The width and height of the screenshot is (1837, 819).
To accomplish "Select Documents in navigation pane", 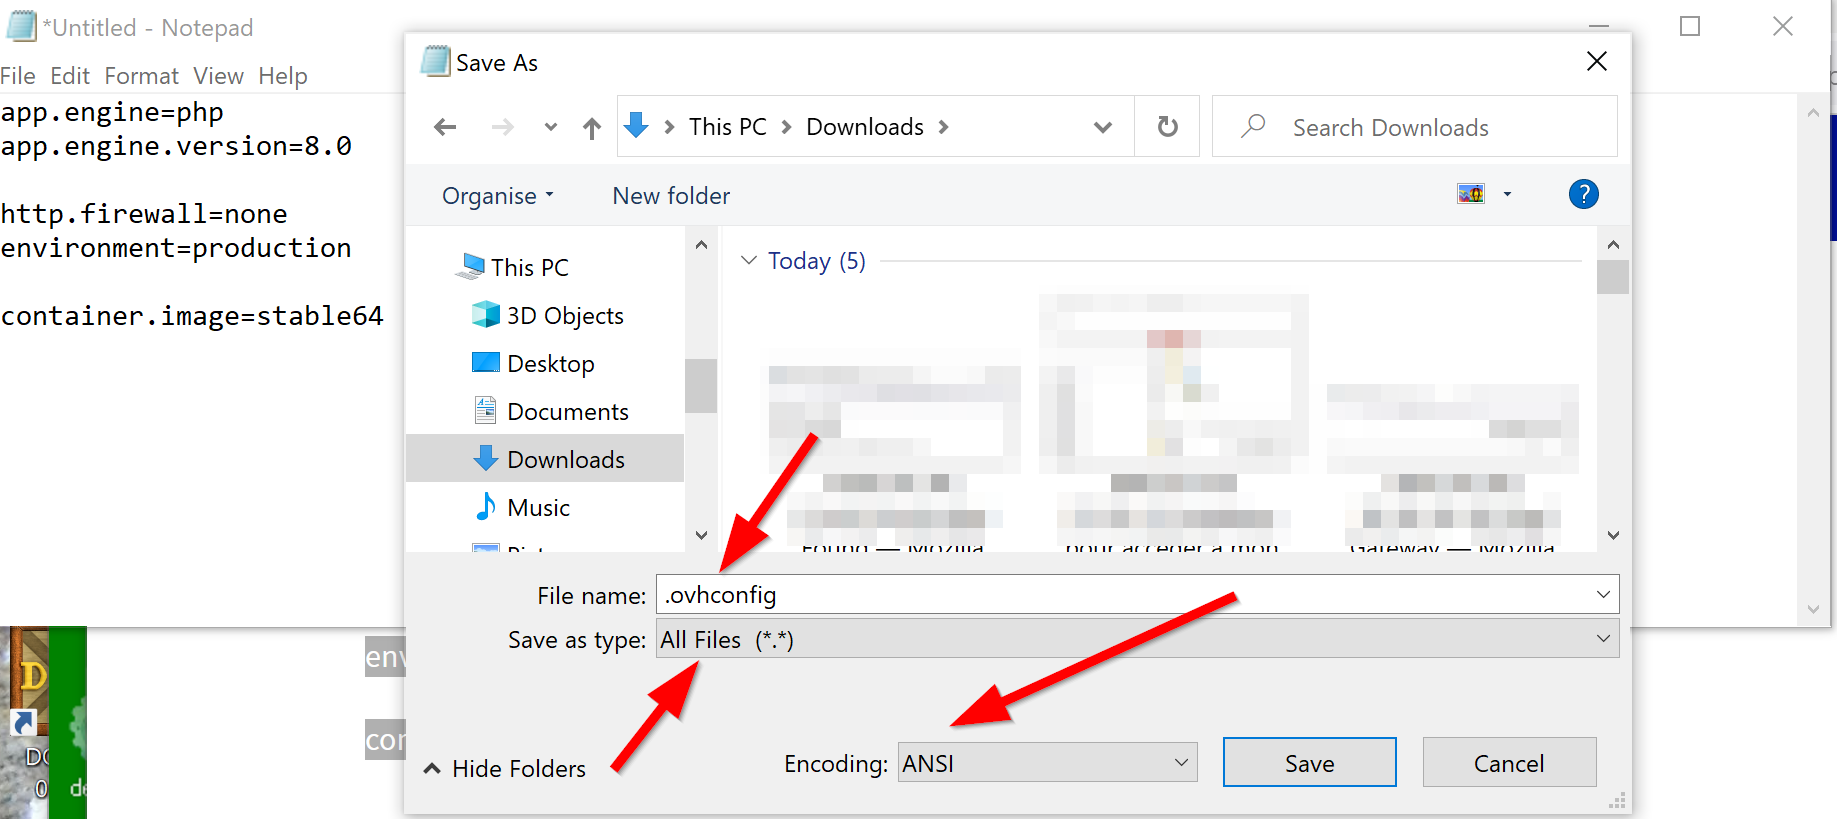I will pos(567,412).
